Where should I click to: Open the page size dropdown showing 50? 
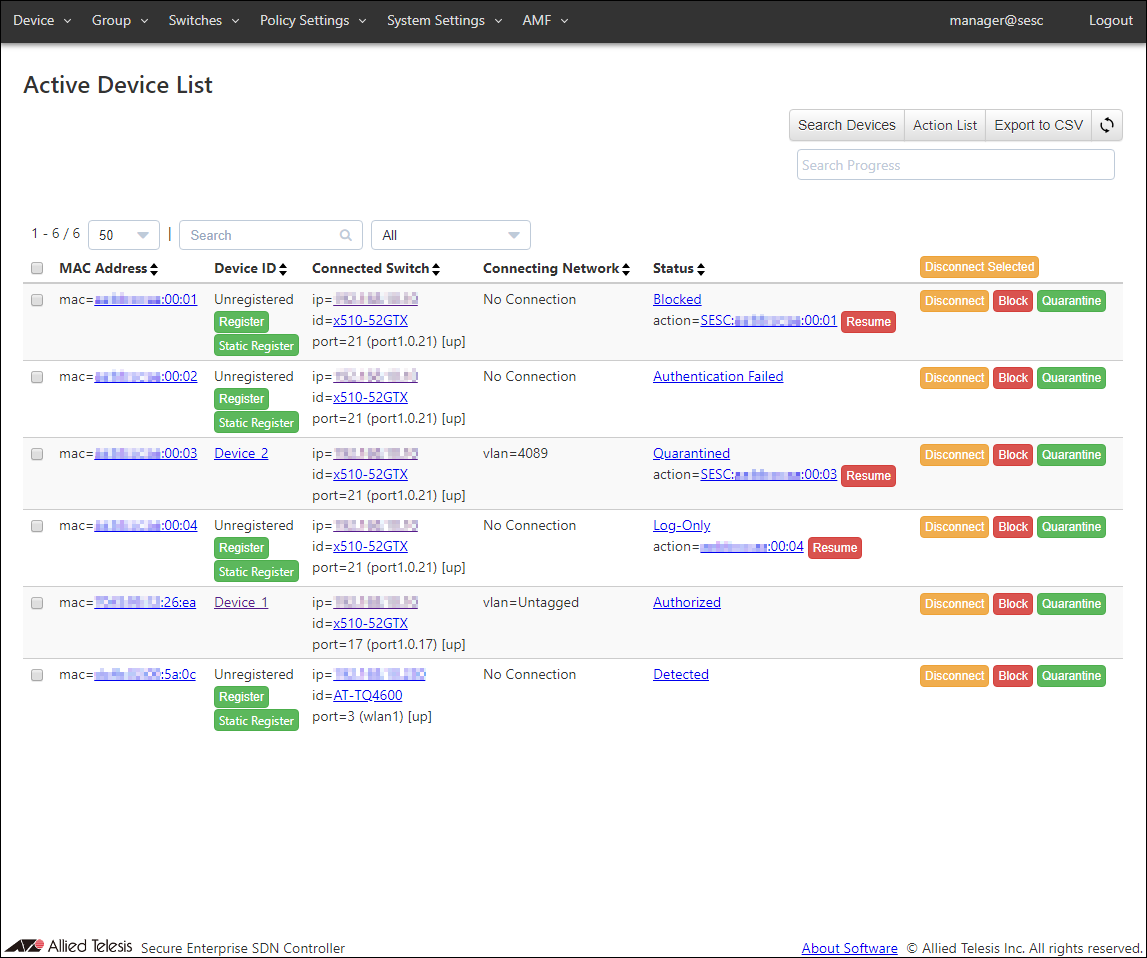tap(124, 235)
